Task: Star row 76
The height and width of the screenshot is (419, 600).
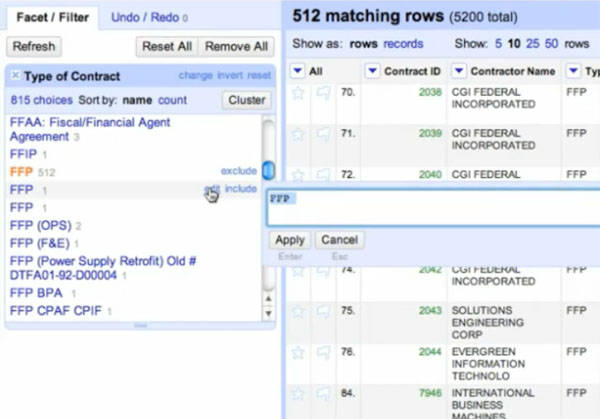Action: coord(298,353)
